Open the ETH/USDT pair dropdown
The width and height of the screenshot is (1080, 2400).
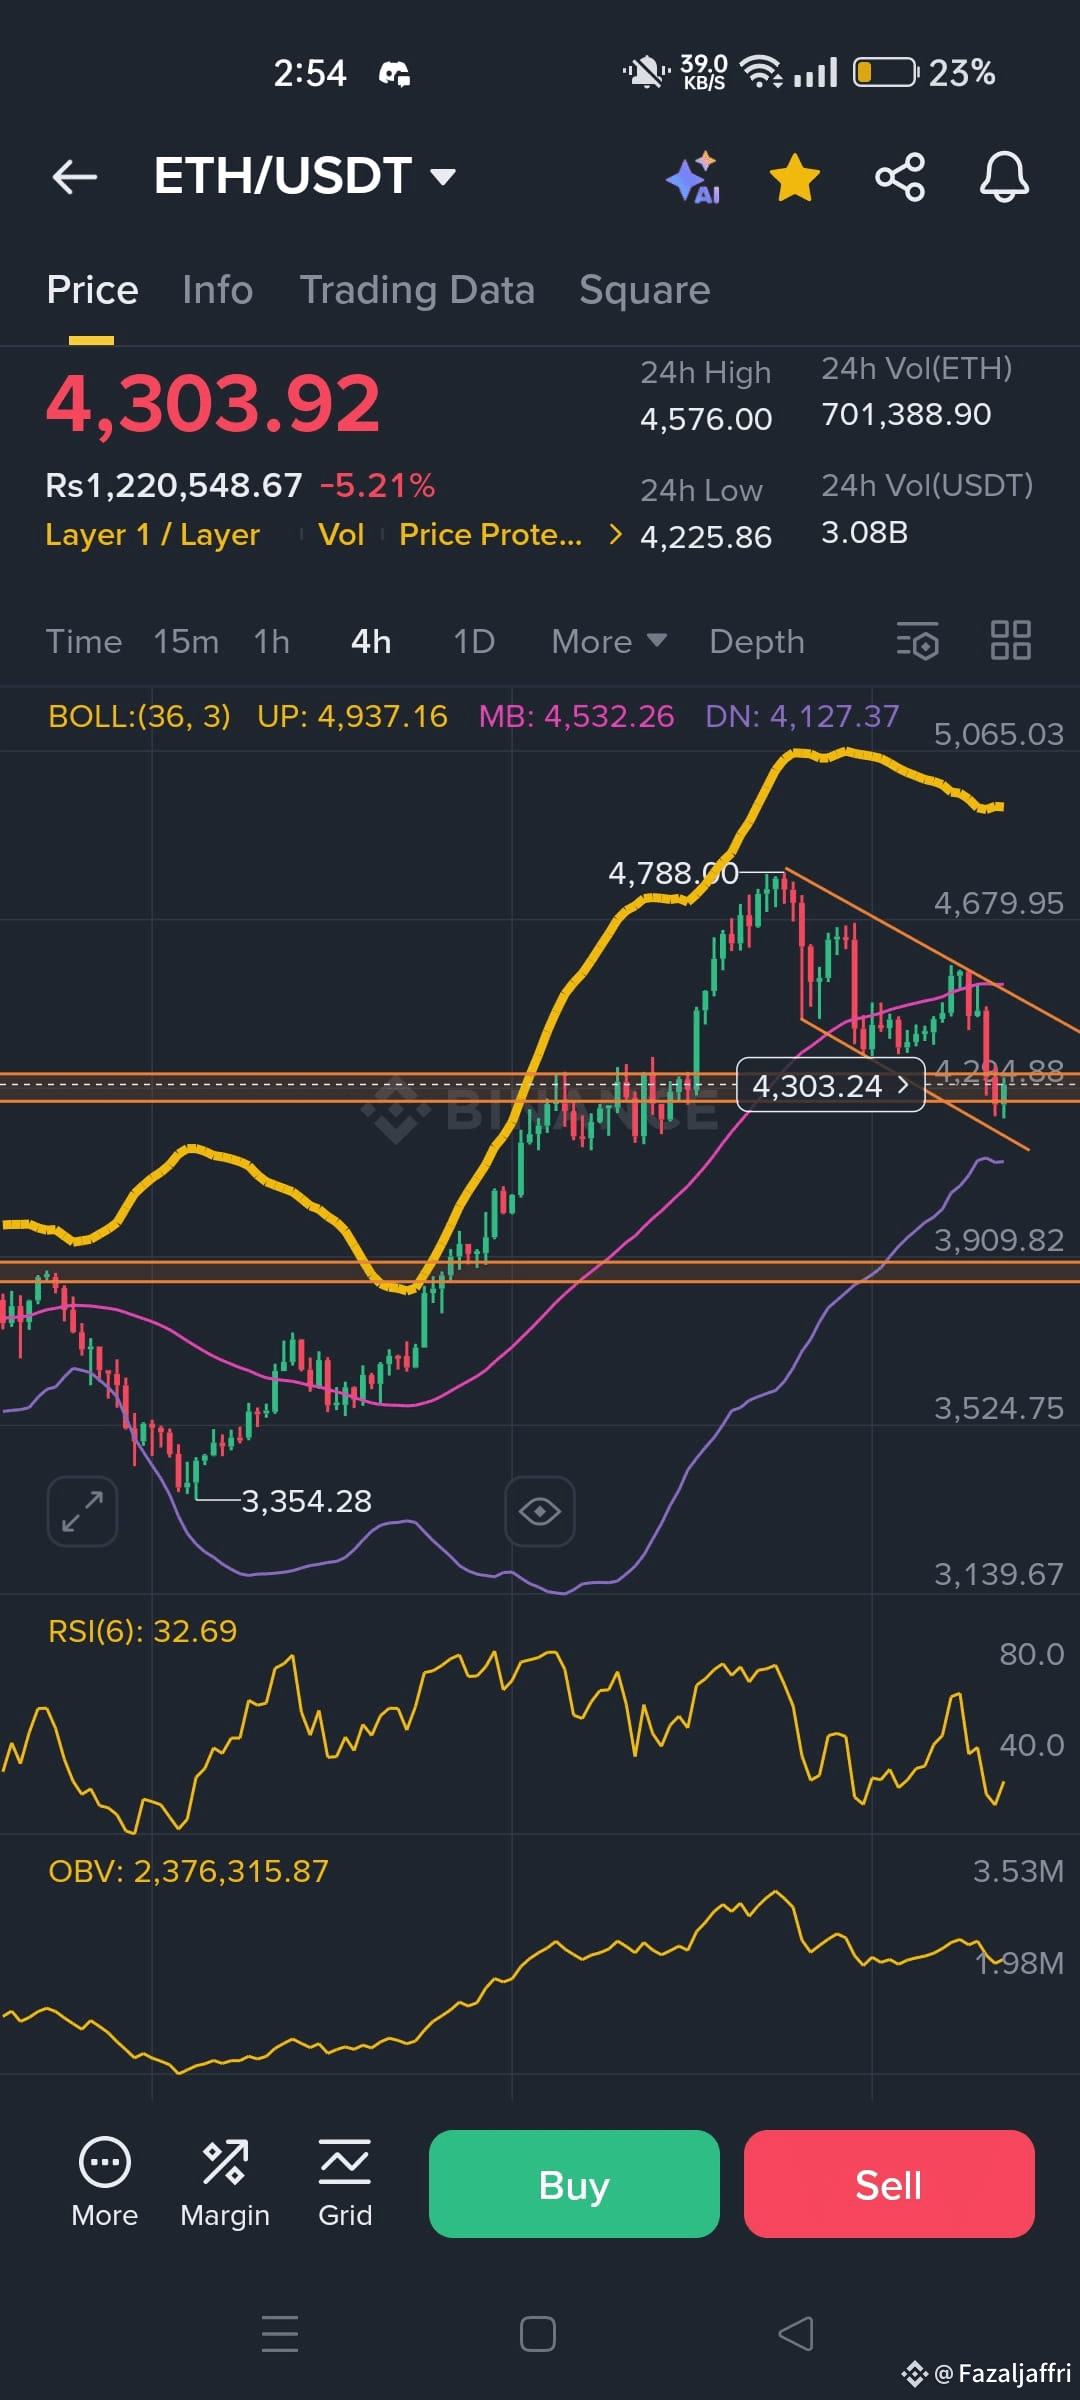coord(305,176)
